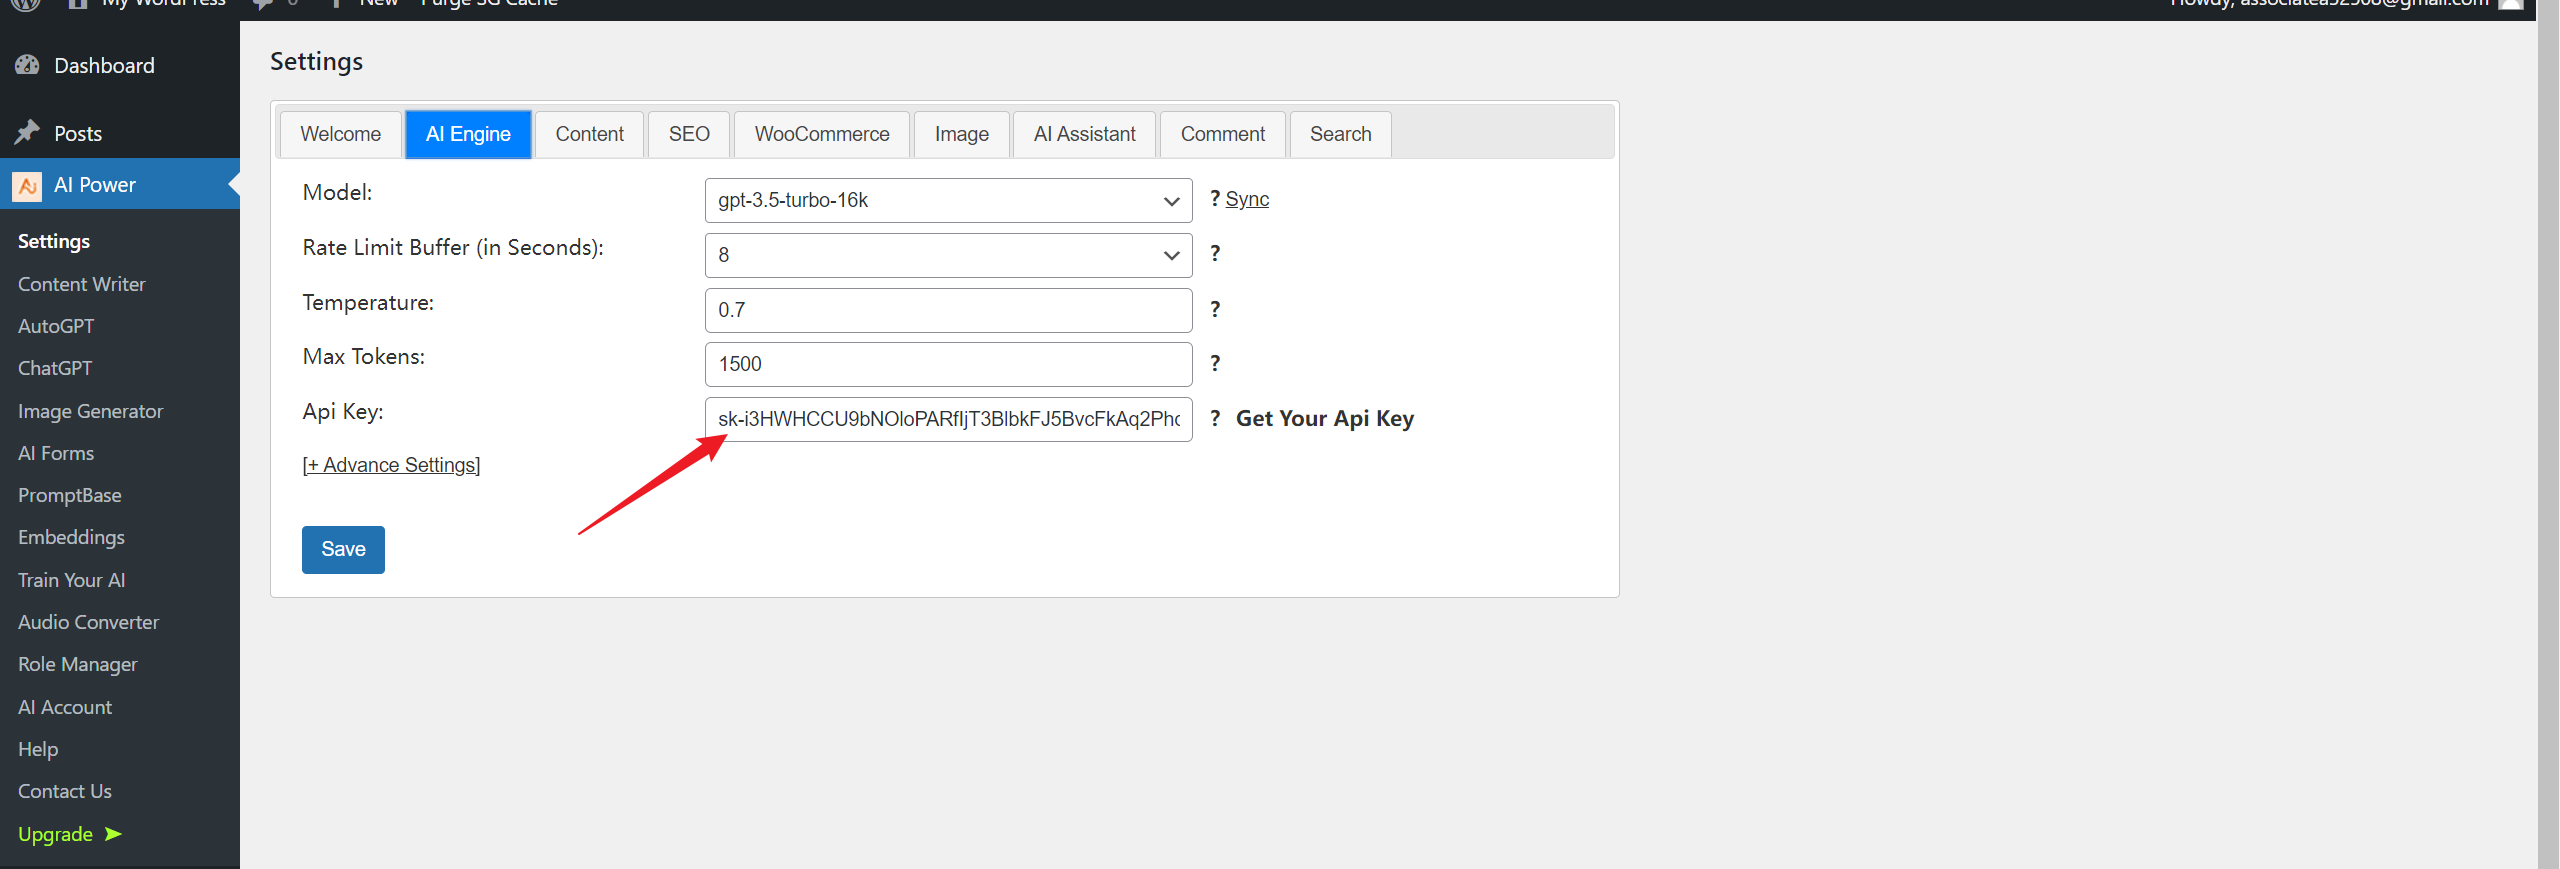Switch to the WooCommerce tab
The height and width of the screenshot is (869, 2560).
pyautogui.click(x=821, y=134)
